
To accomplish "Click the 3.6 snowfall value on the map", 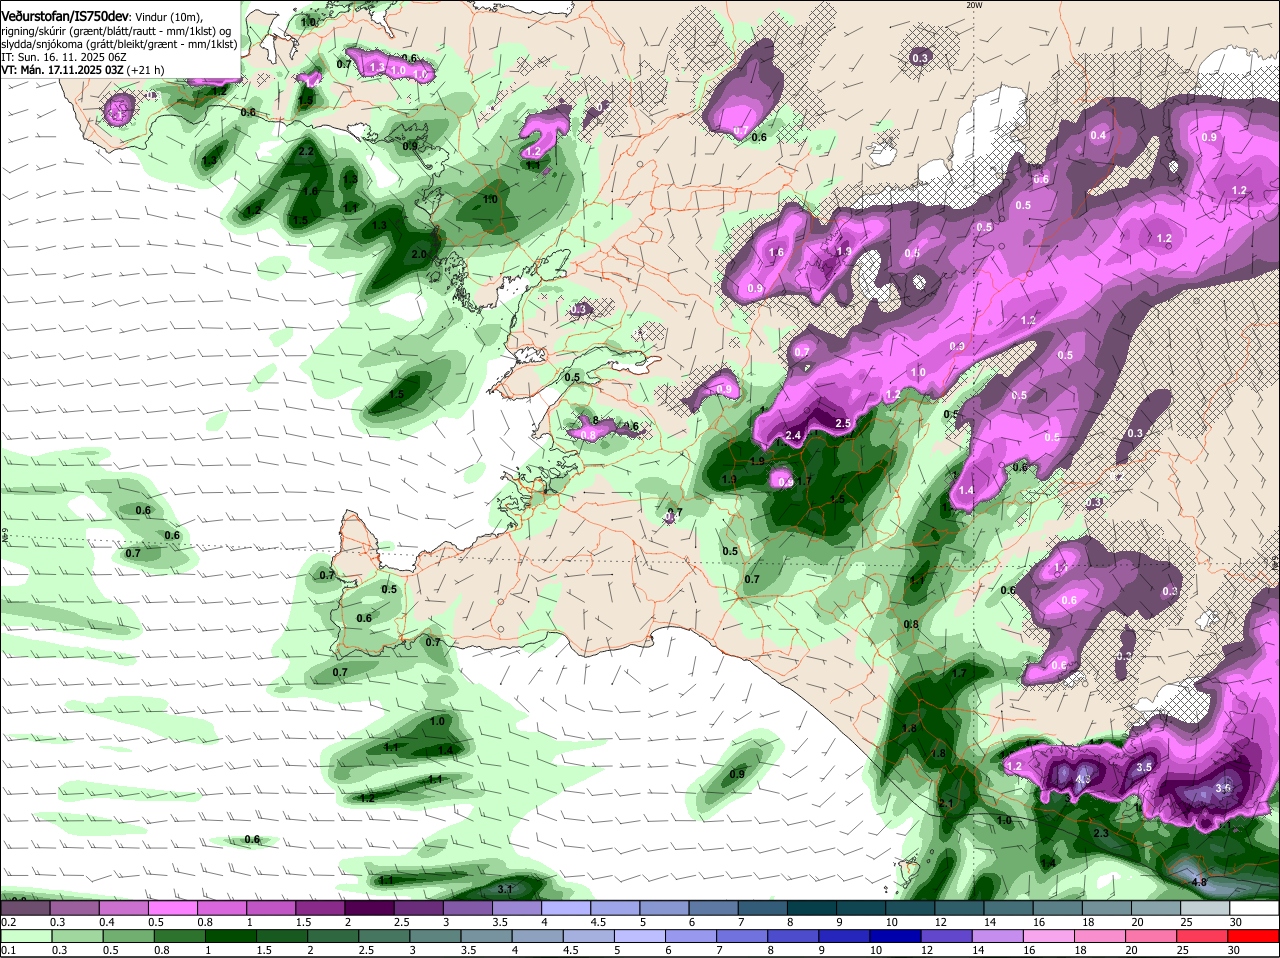I will coord(1222,788).
